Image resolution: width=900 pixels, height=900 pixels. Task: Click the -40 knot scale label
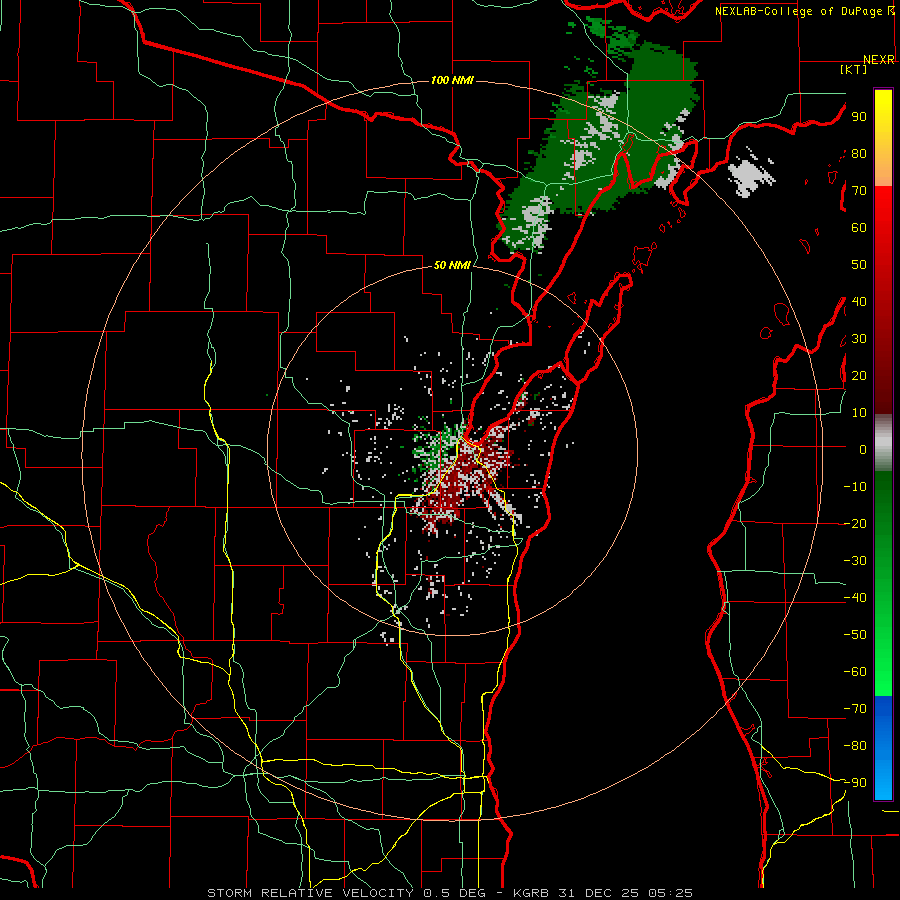855,598
